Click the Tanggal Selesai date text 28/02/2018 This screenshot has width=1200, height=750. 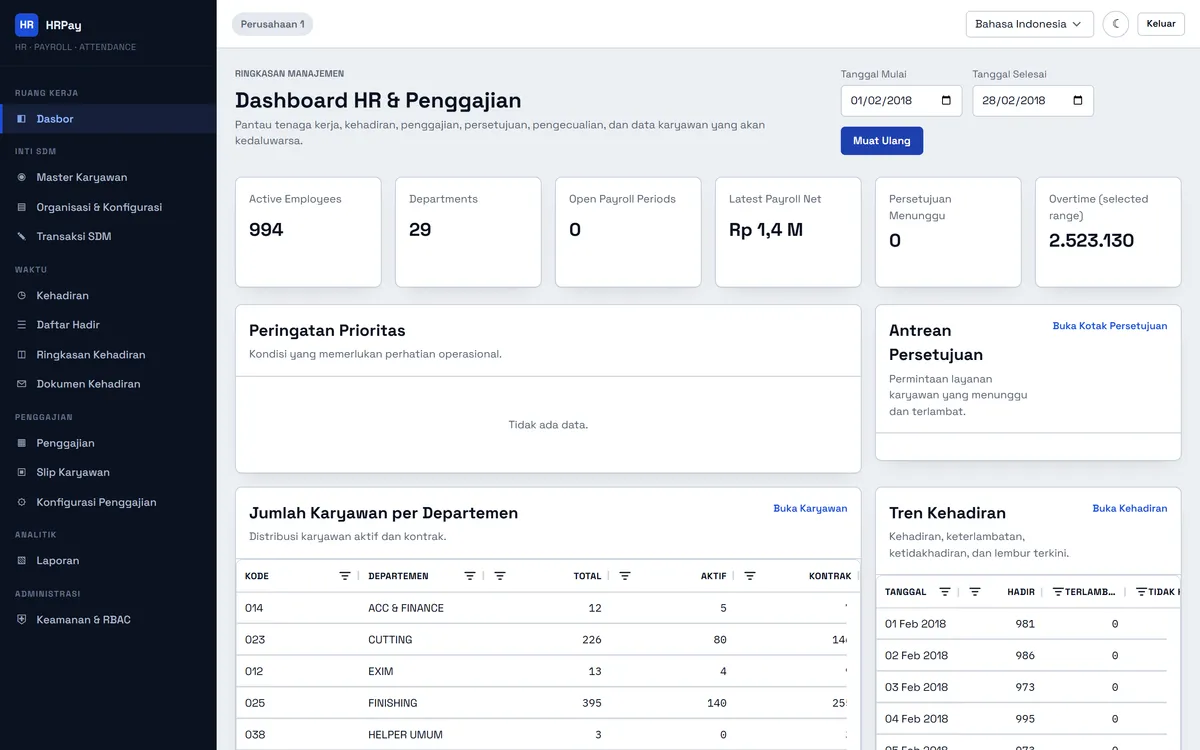(x=1013, y=101)
